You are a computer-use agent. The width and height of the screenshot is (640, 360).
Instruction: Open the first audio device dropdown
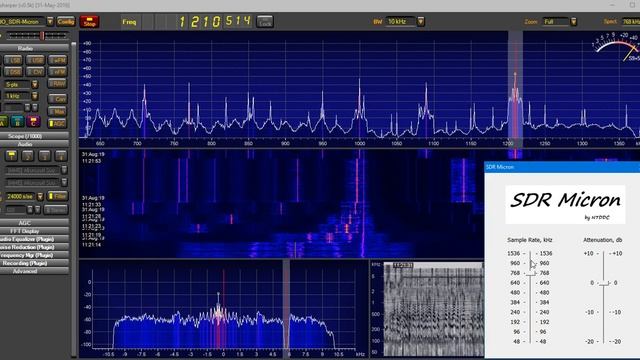pos(64,170)
